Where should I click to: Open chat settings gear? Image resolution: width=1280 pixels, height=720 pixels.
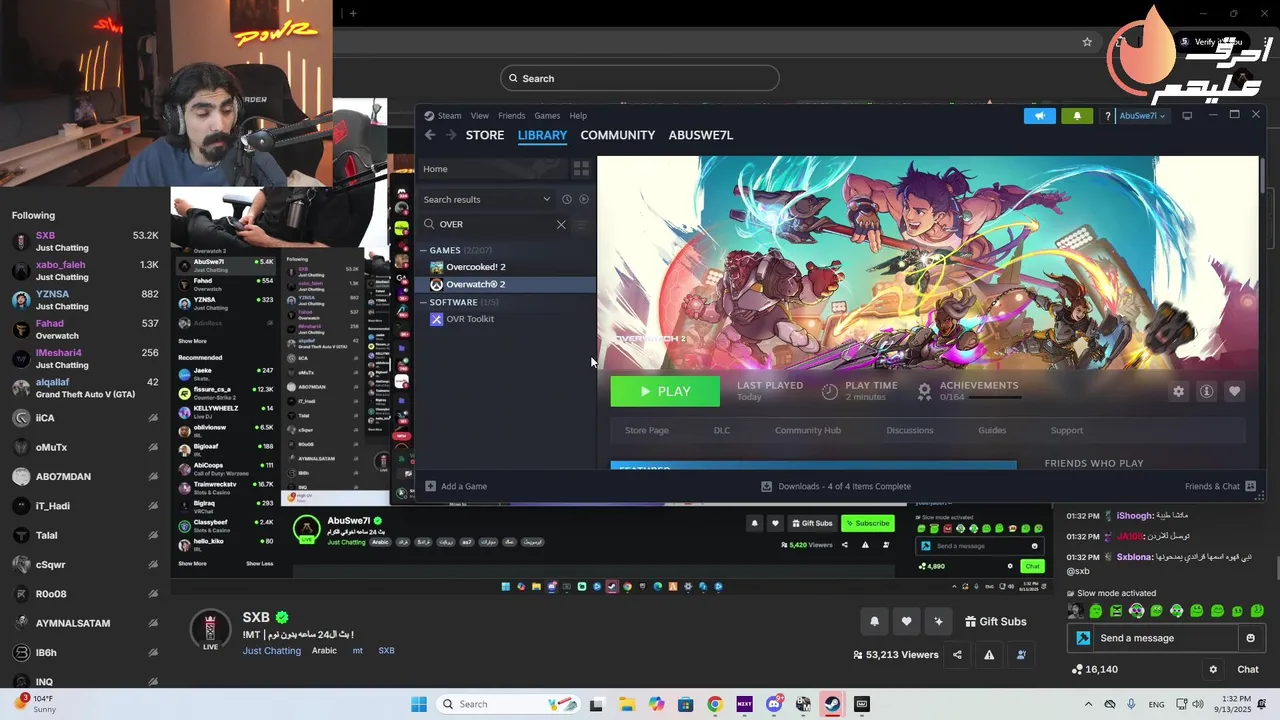pyautogui.click(x=1213, y=670)
